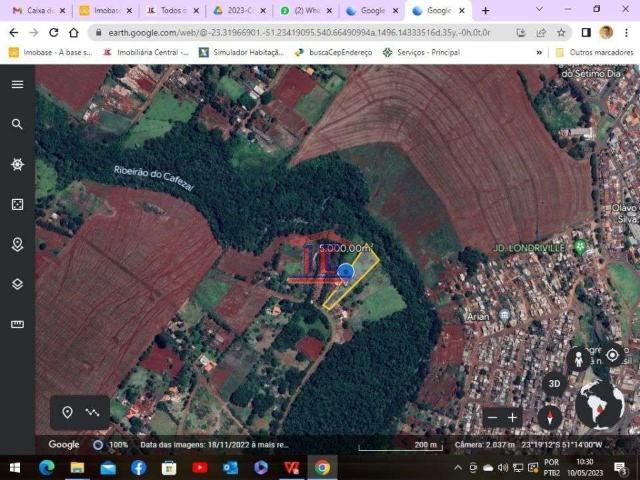Close the WhatsApp tab
The height and width of the screenshot is (480, 640).
tap(329, 11)
